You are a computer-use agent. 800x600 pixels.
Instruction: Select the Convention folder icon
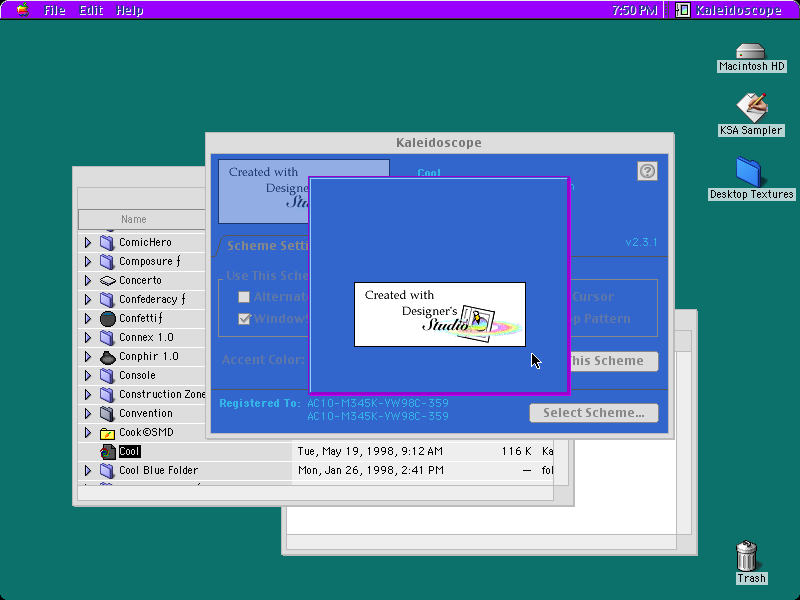pos(107,413)
